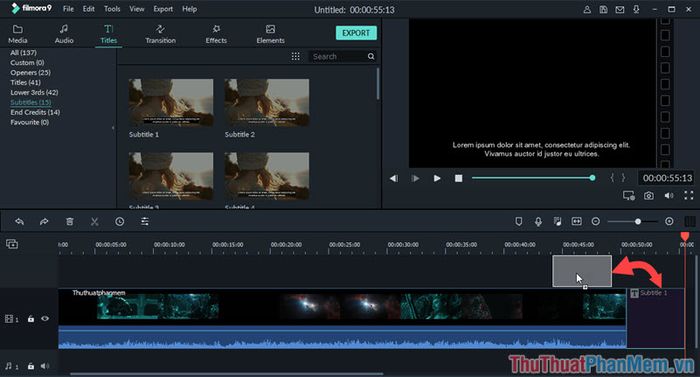Viewport: 700px width, 377px height.
Task: Mute audio track 1 speaker icon
Action: pyautogui.click(x=45, y=366)
